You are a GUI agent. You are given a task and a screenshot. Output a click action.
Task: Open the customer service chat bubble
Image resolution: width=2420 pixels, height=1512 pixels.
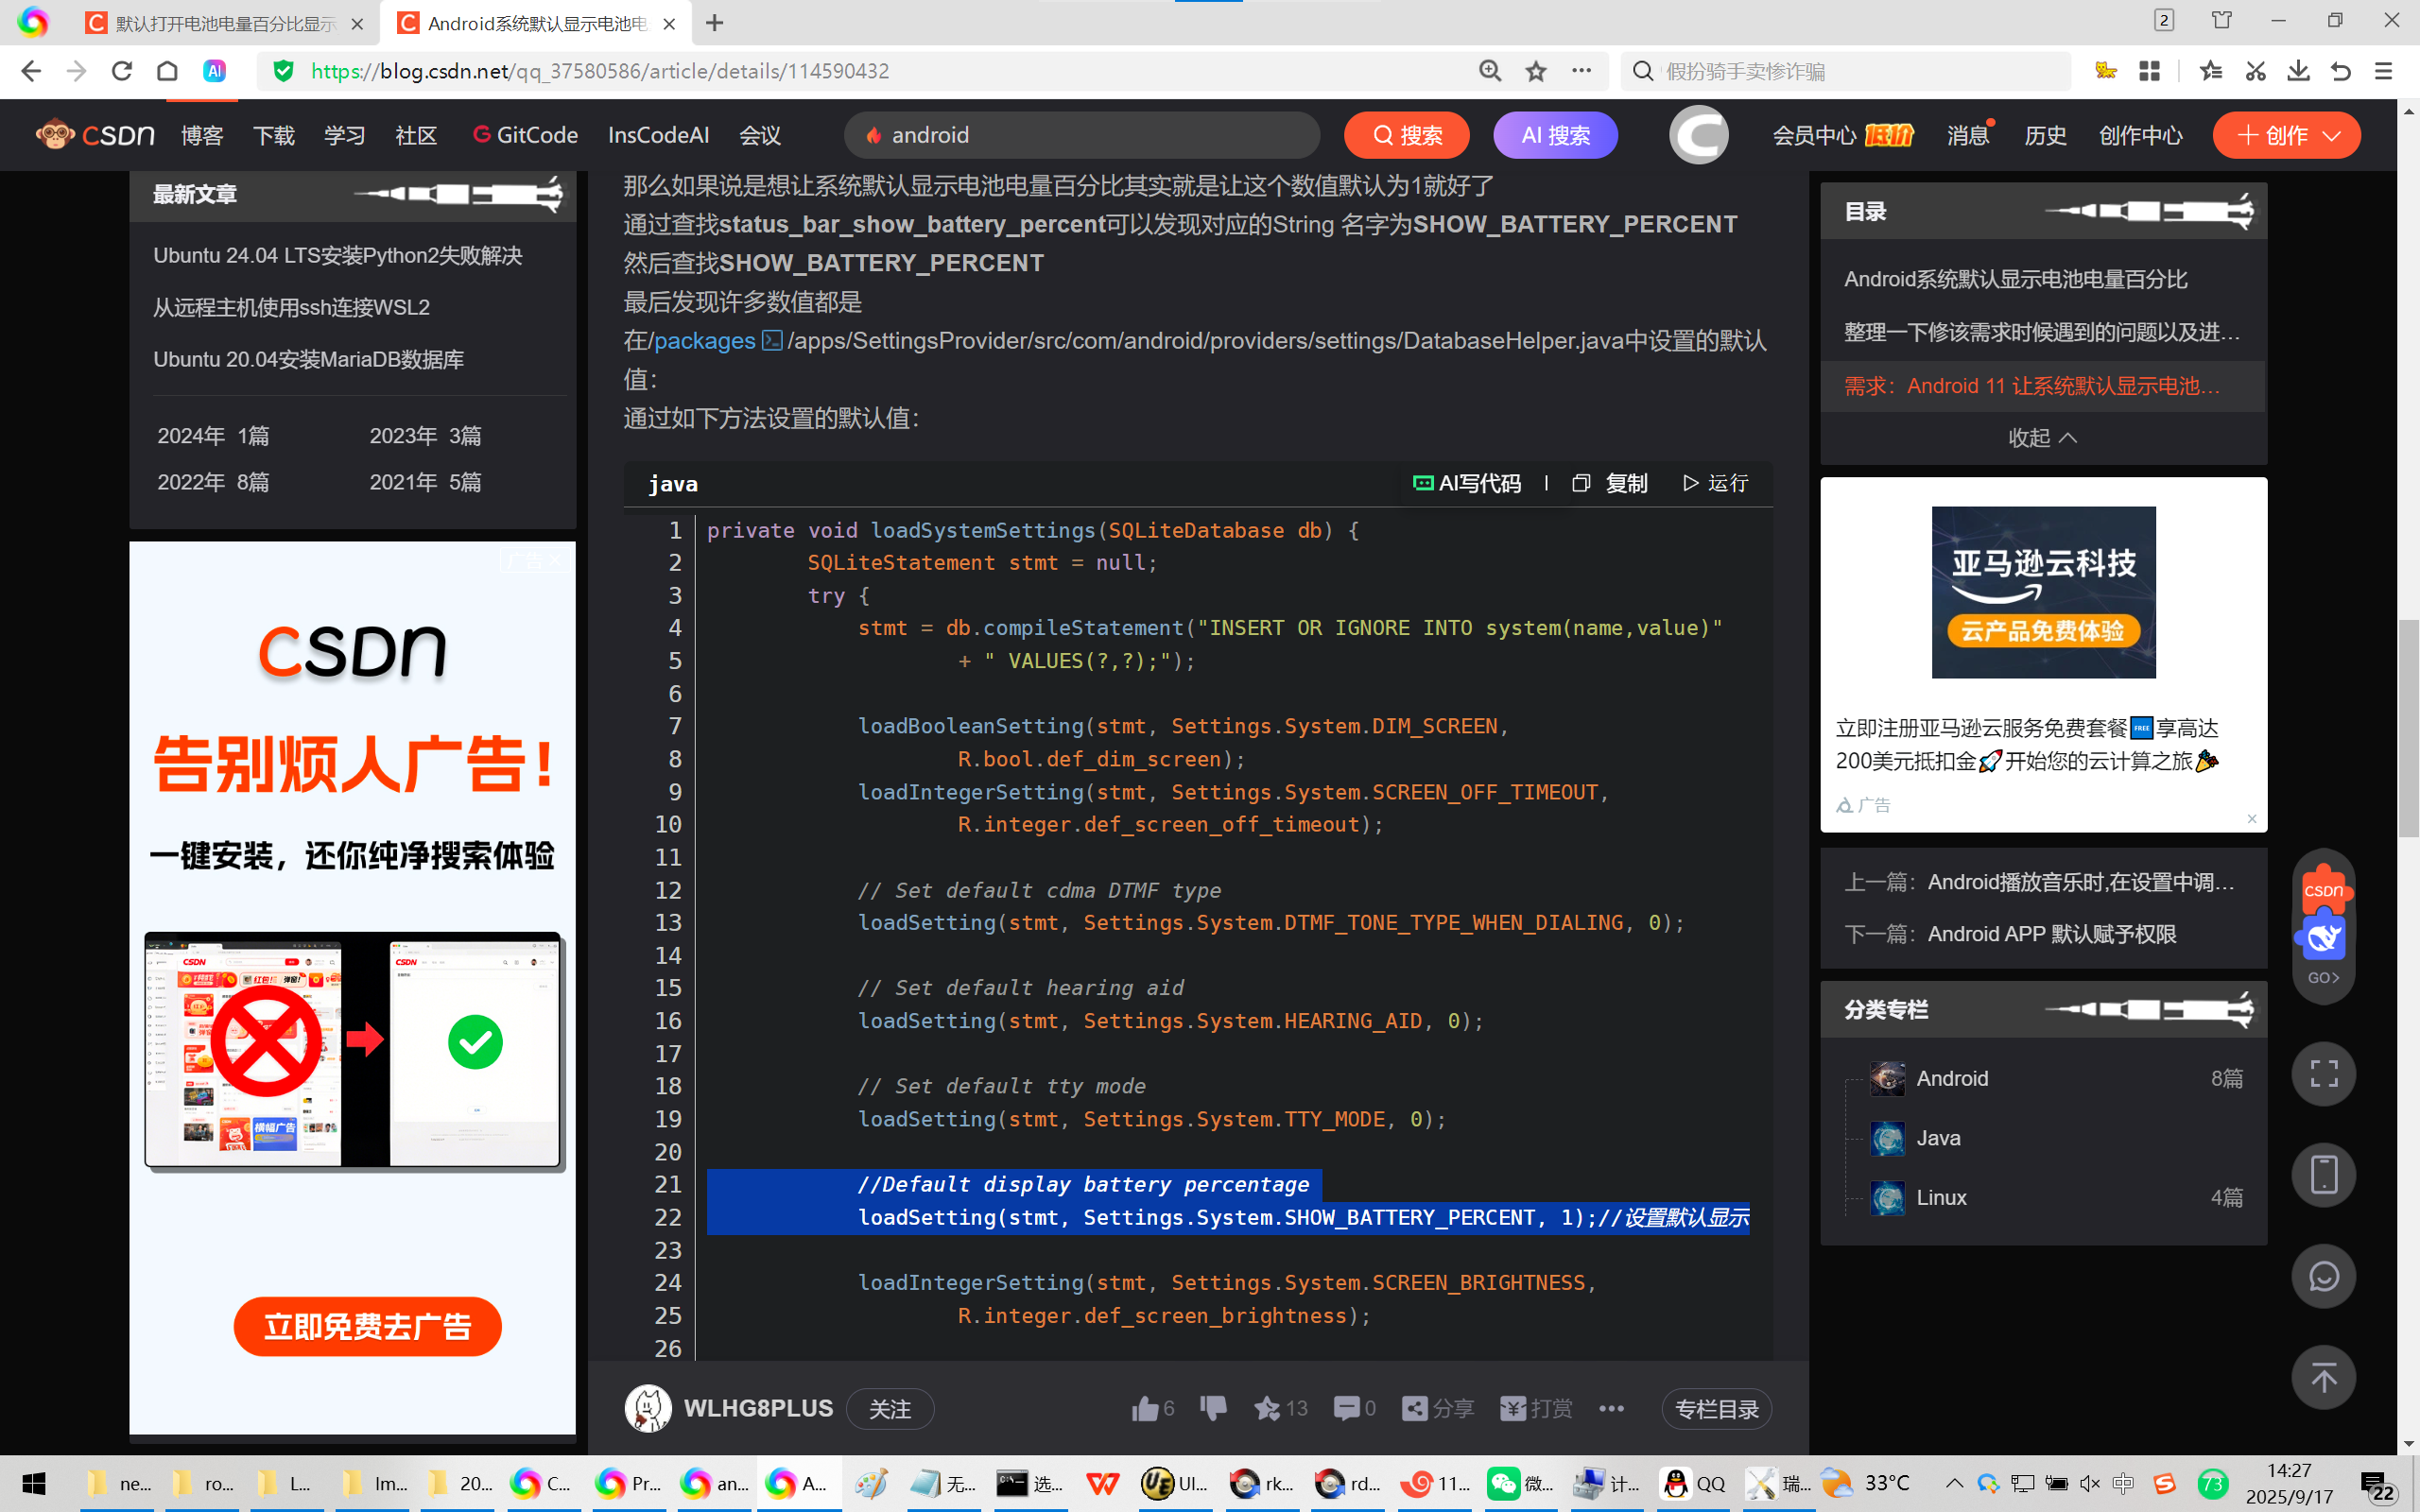(x=2323, y=1277)
